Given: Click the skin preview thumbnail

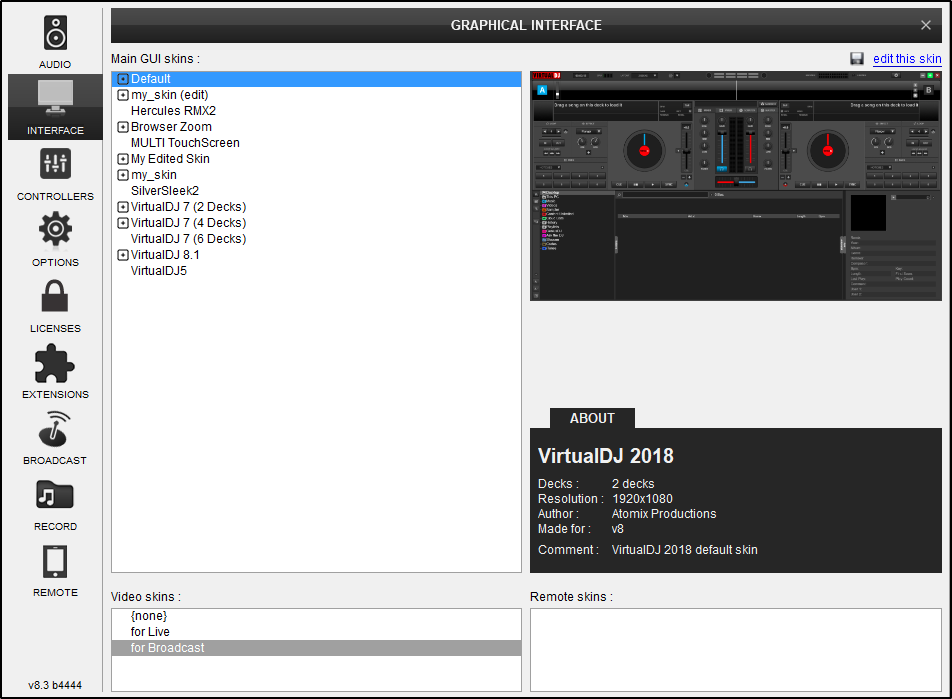Looking at the screenshot, I should [x=736, y=186].
